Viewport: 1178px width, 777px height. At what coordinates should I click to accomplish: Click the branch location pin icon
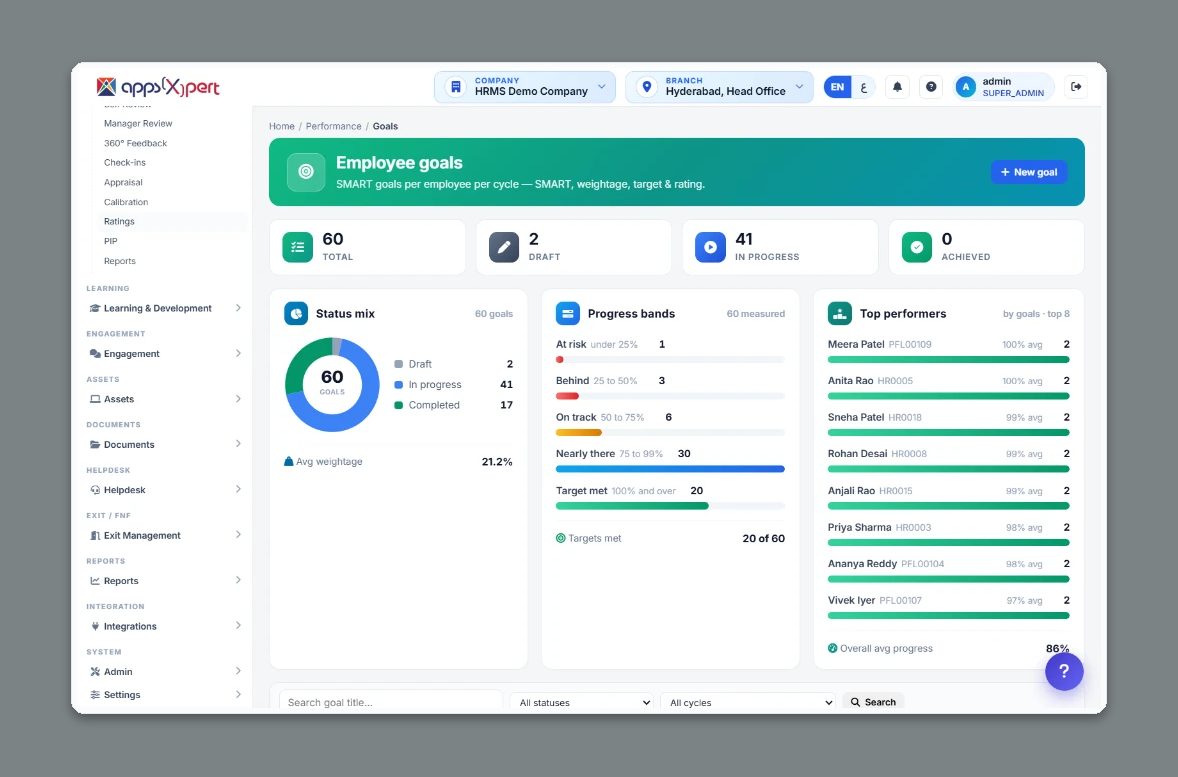point(646,87)
